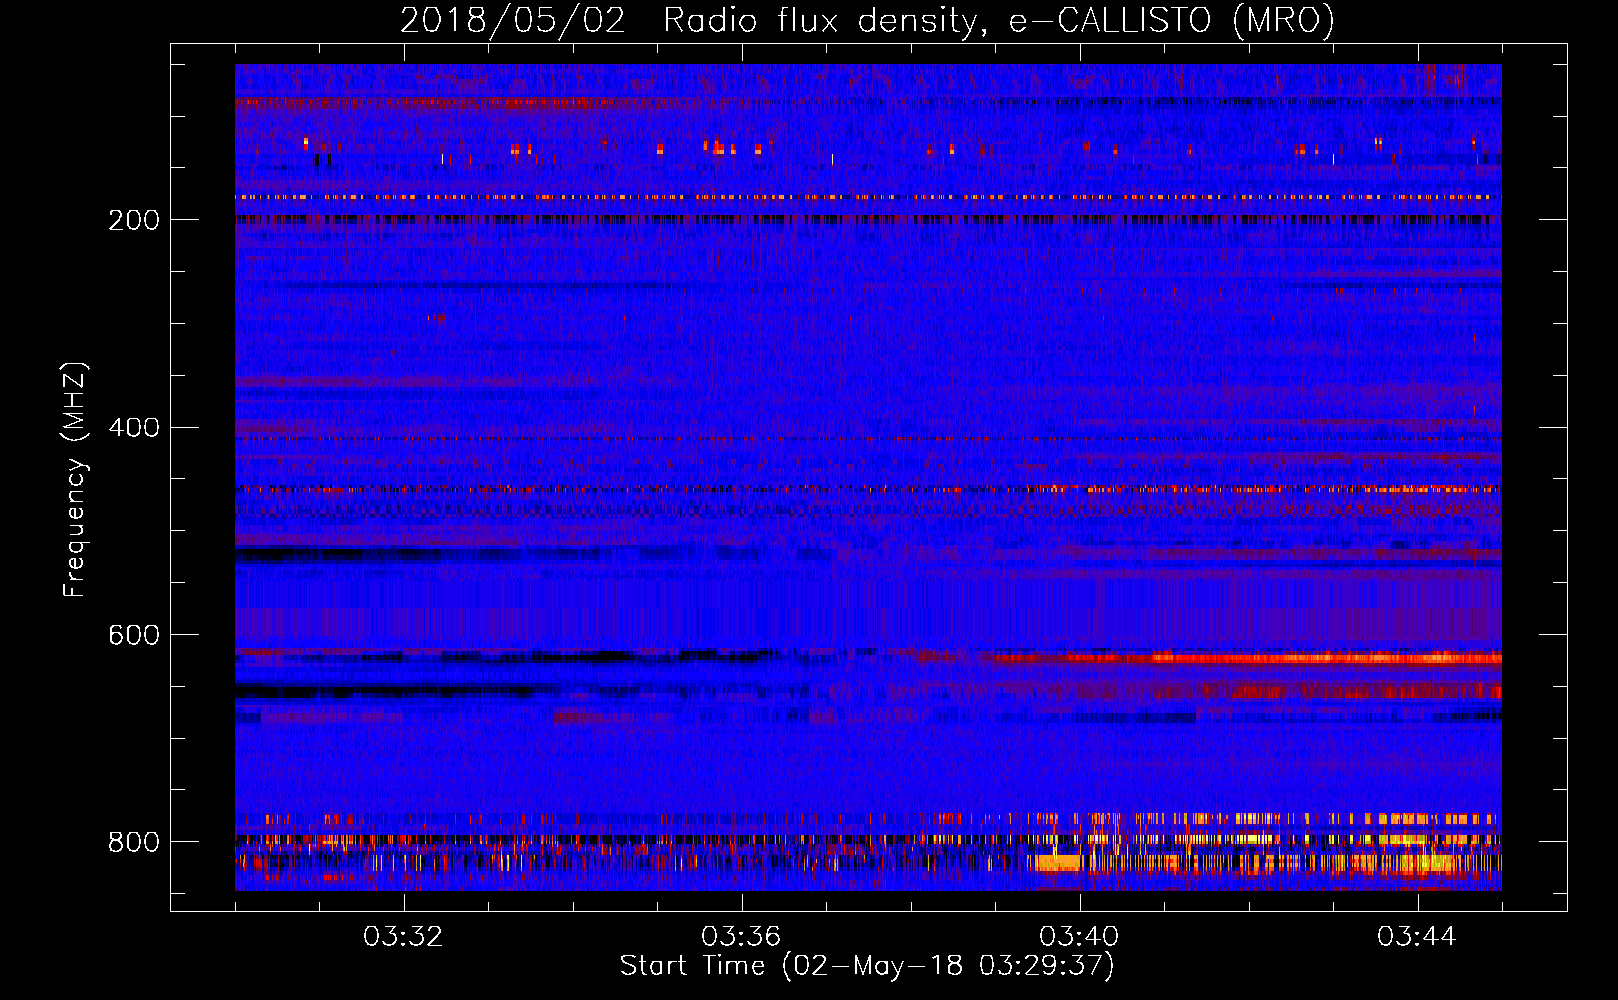Image resolution: width=1618 pixels, height=1000 pixels.
Task: Click the yellow burst near 820 MHz at 03:40
Action: 1056,862
